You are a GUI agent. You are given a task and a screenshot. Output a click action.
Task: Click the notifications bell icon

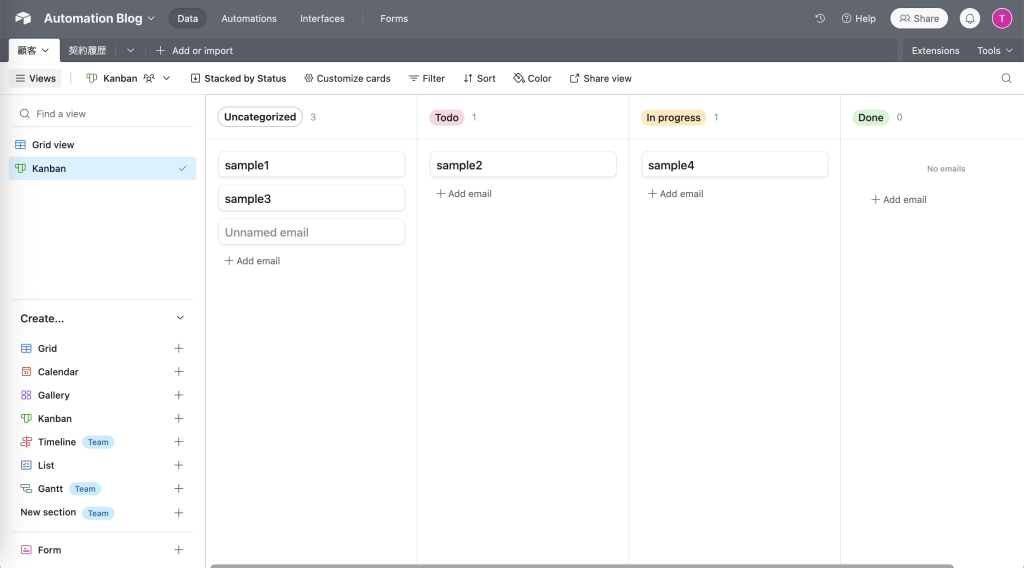click(969, 18)
